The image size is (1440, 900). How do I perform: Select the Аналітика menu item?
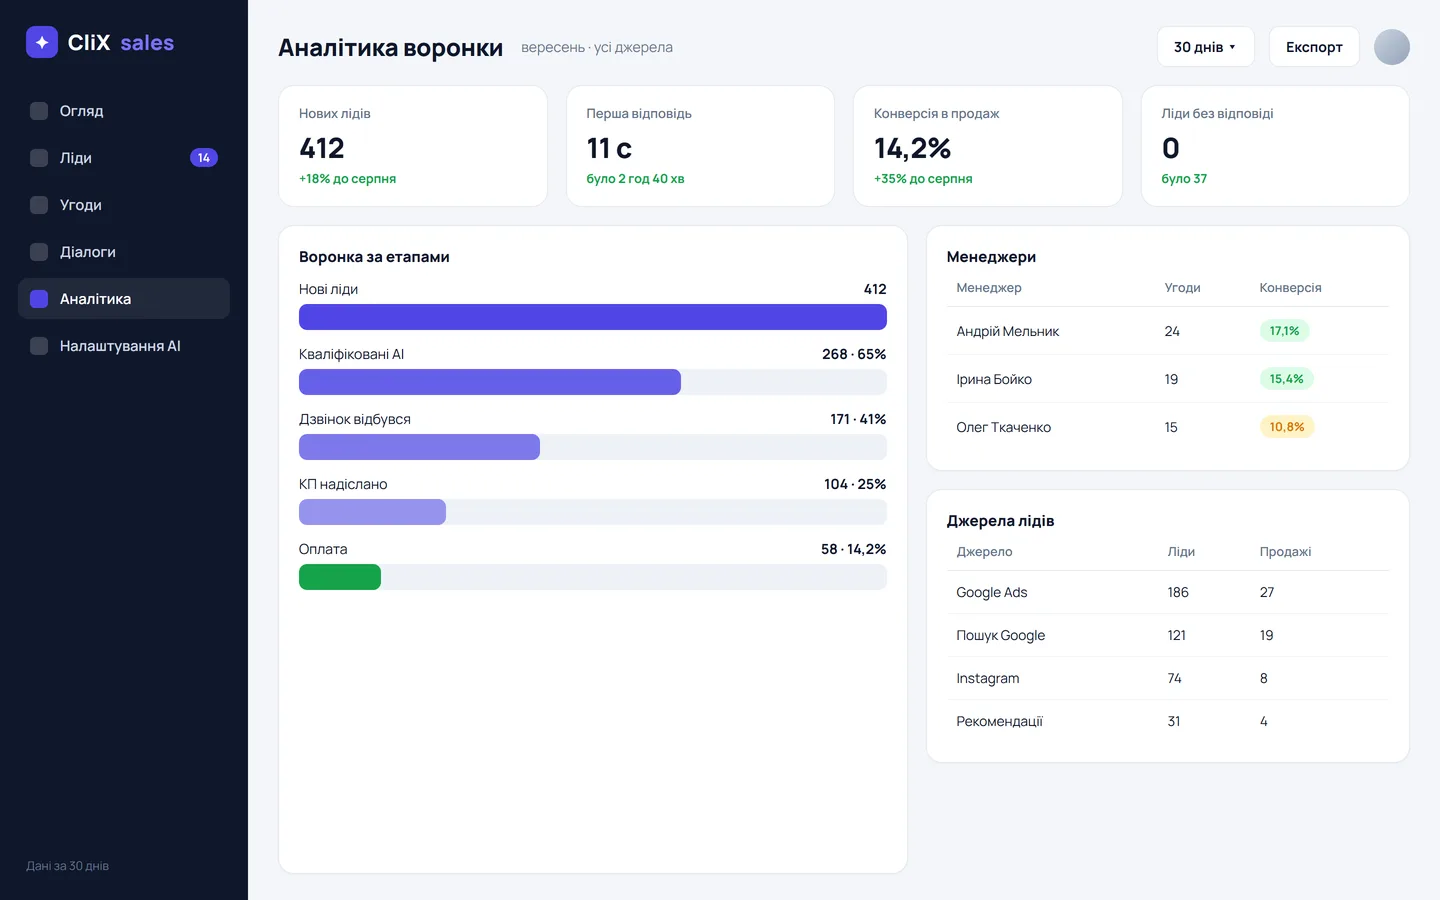pyautogui.click(x=124, y=299)
